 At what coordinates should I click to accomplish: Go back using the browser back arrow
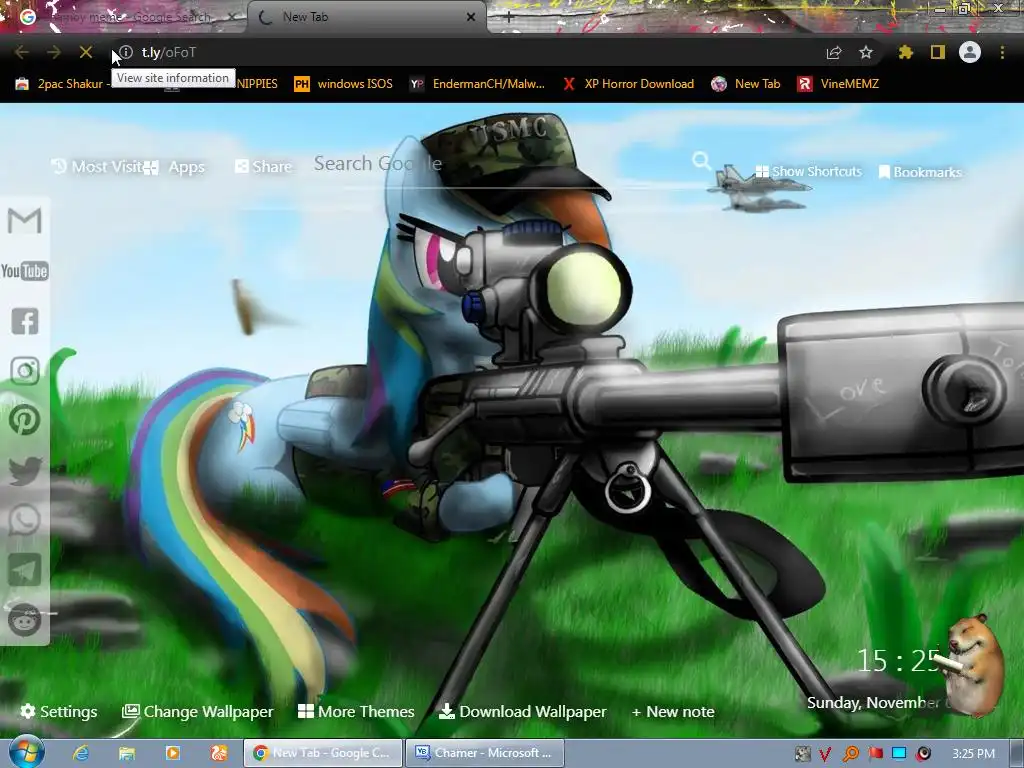tap(22, 52)
